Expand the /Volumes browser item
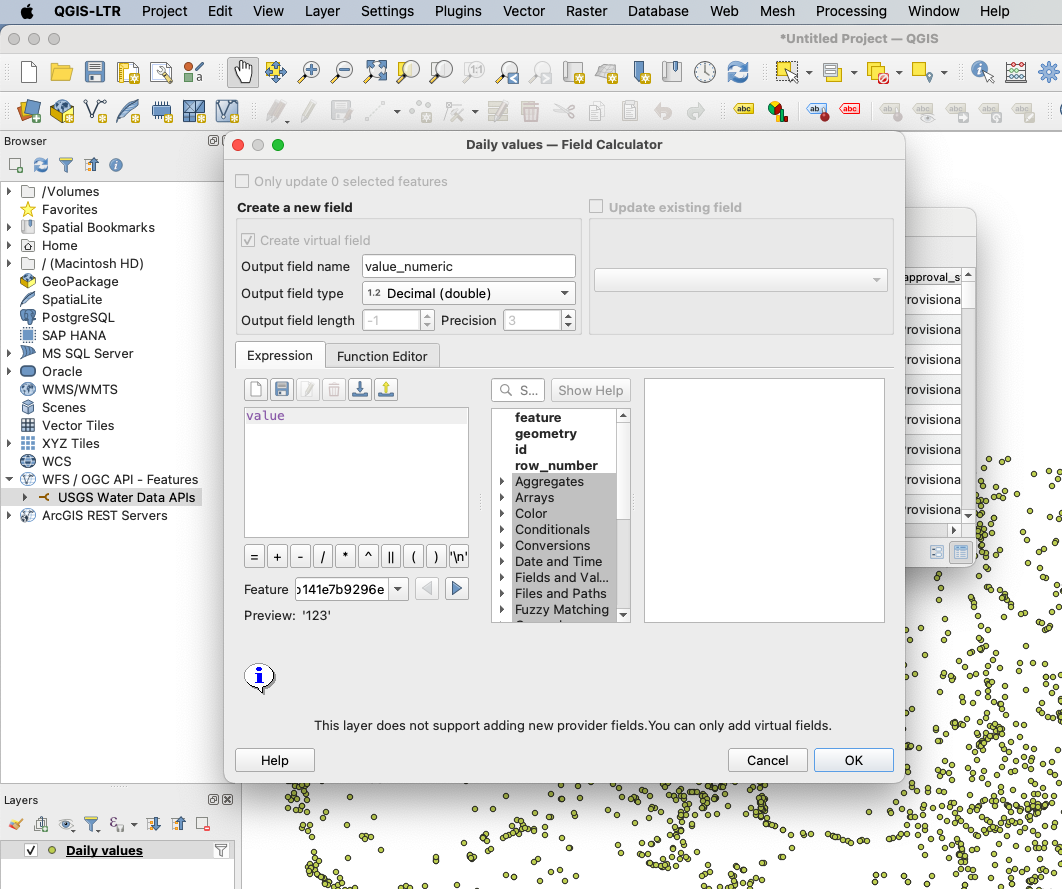This screenshot has width=1062, height=889. [x=9, y=192]
